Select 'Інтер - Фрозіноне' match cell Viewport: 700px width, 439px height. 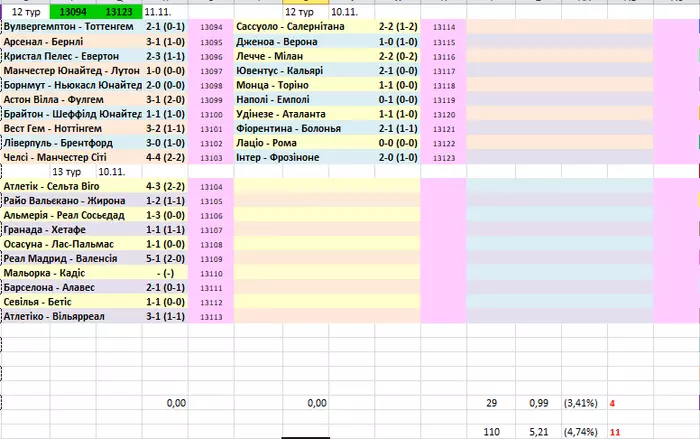304,157
